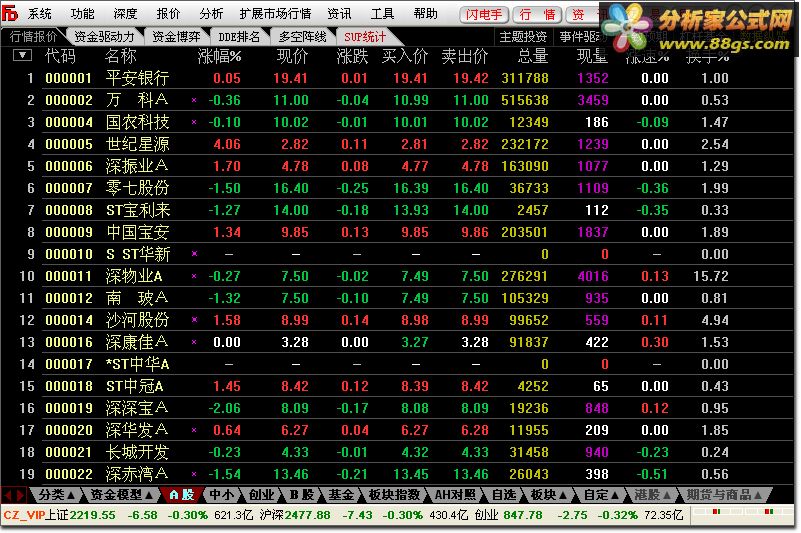Image resolution: width=801 pixels, height=533 pixels.
Task: Click the 闪电手 button
Action: pos(483,14)
